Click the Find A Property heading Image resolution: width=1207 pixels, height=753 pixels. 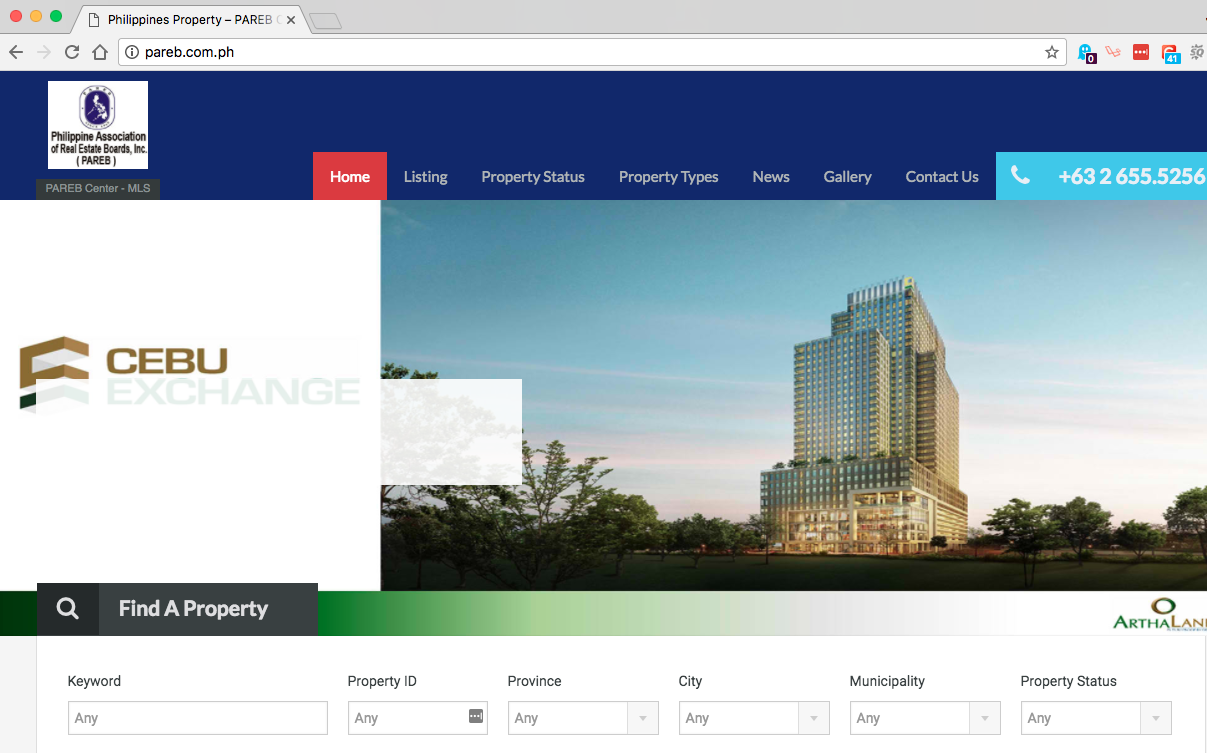pyautogui.click(x=193, y=609)
